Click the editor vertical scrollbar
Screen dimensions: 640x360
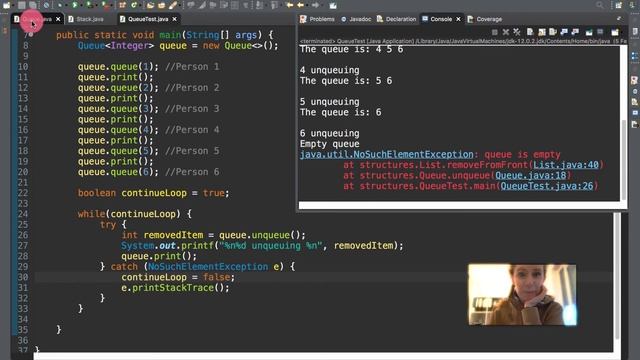click(x=617, y=276)
